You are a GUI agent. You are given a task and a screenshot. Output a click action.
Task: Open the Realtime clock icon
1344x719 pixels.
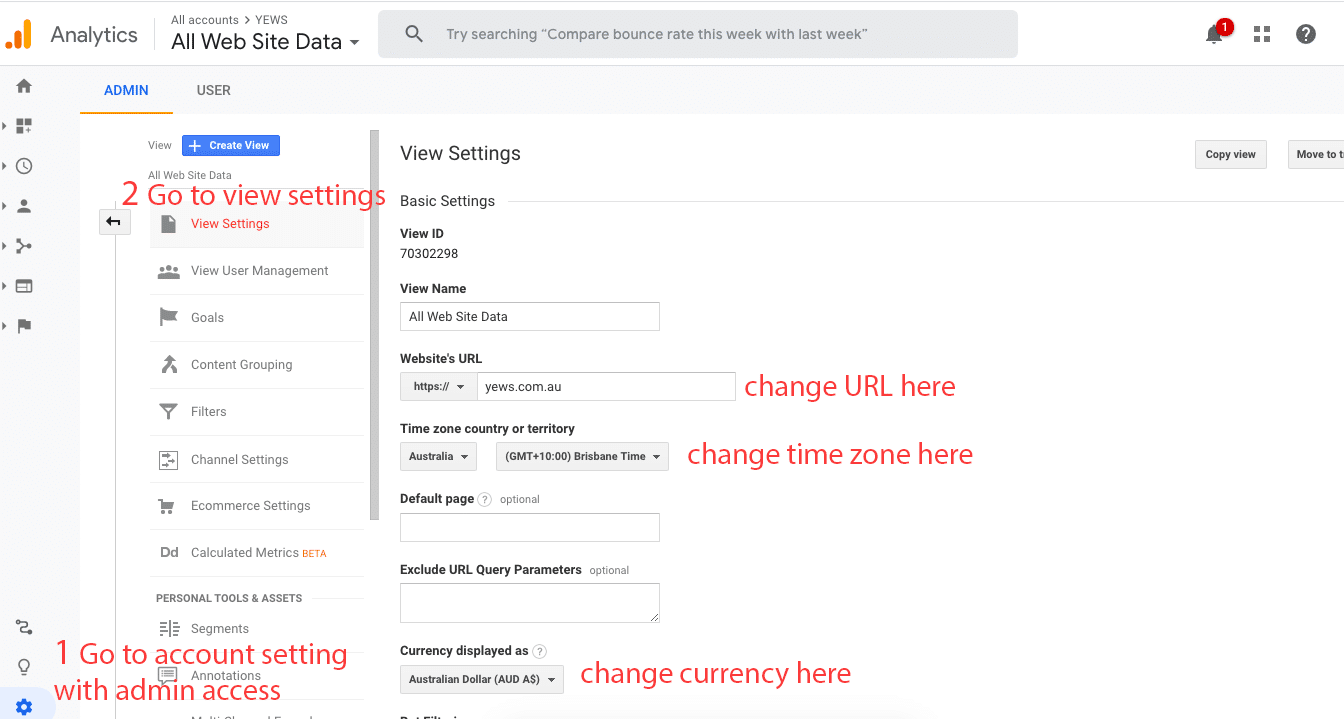(x=24, y=166)
